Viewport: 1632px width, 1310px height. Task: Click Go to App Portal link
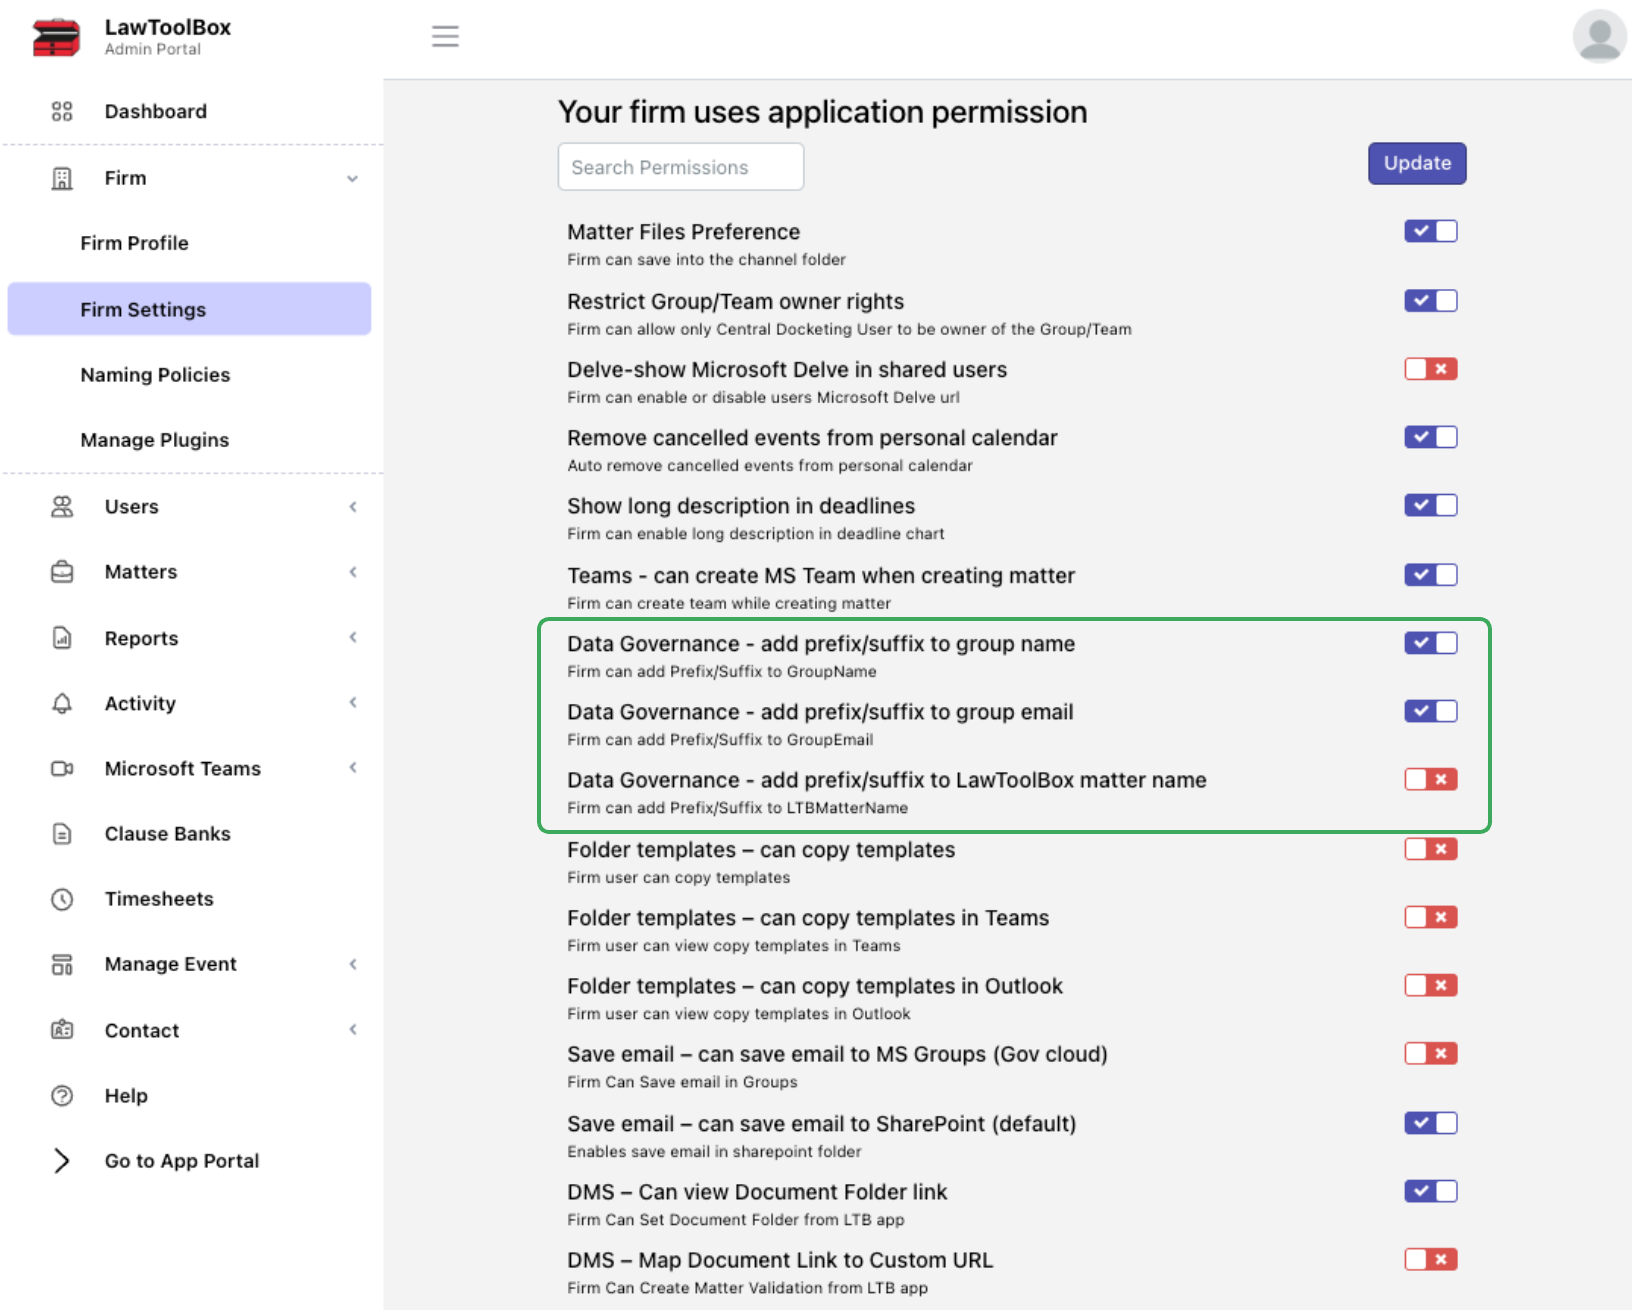tap(182, 1161)
